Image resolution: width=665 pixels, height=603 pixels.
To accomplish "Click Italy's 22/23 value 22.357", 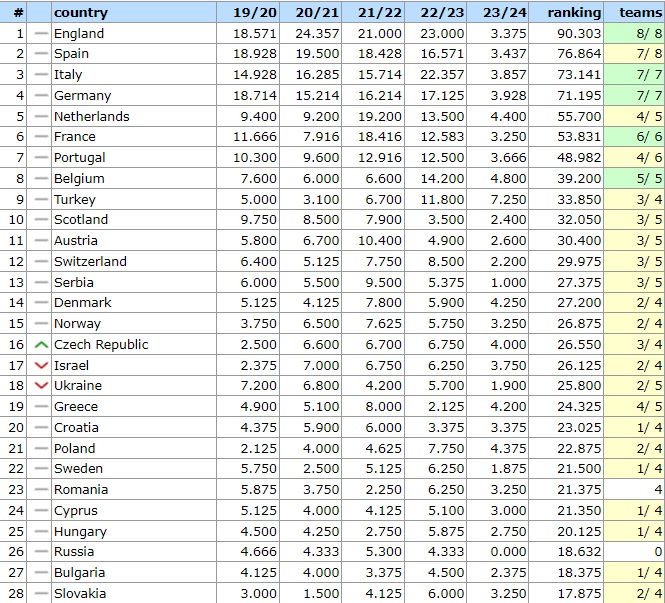I will pos(442,75).
